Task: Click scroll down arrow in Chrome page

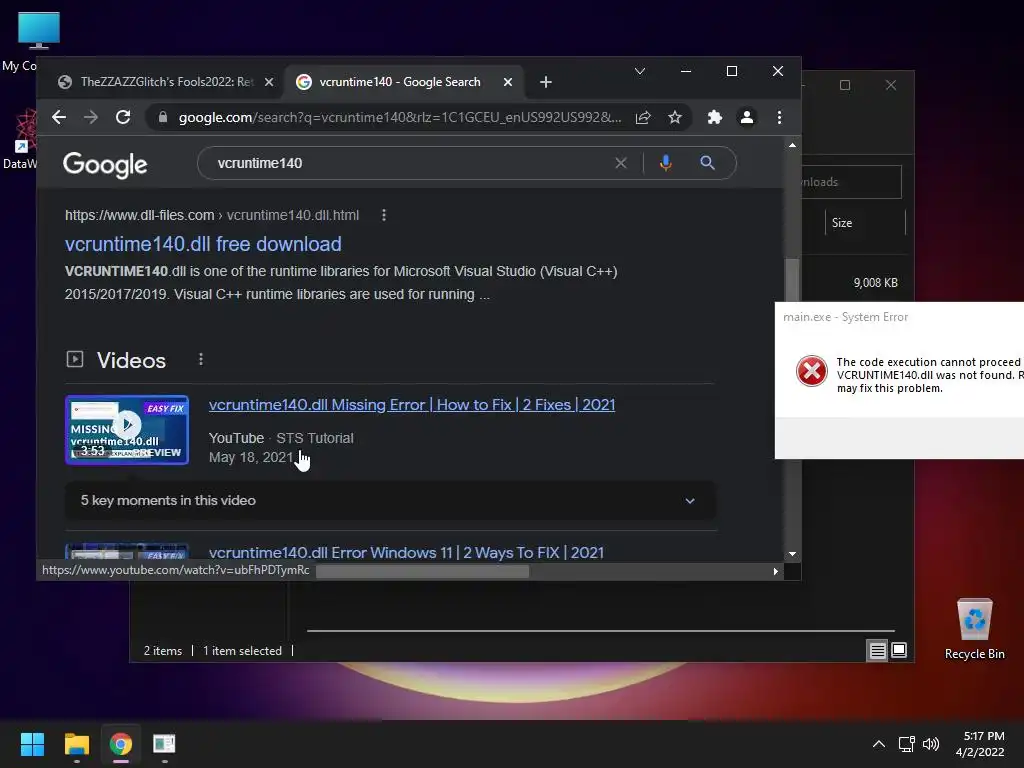Action: (792, 554)
